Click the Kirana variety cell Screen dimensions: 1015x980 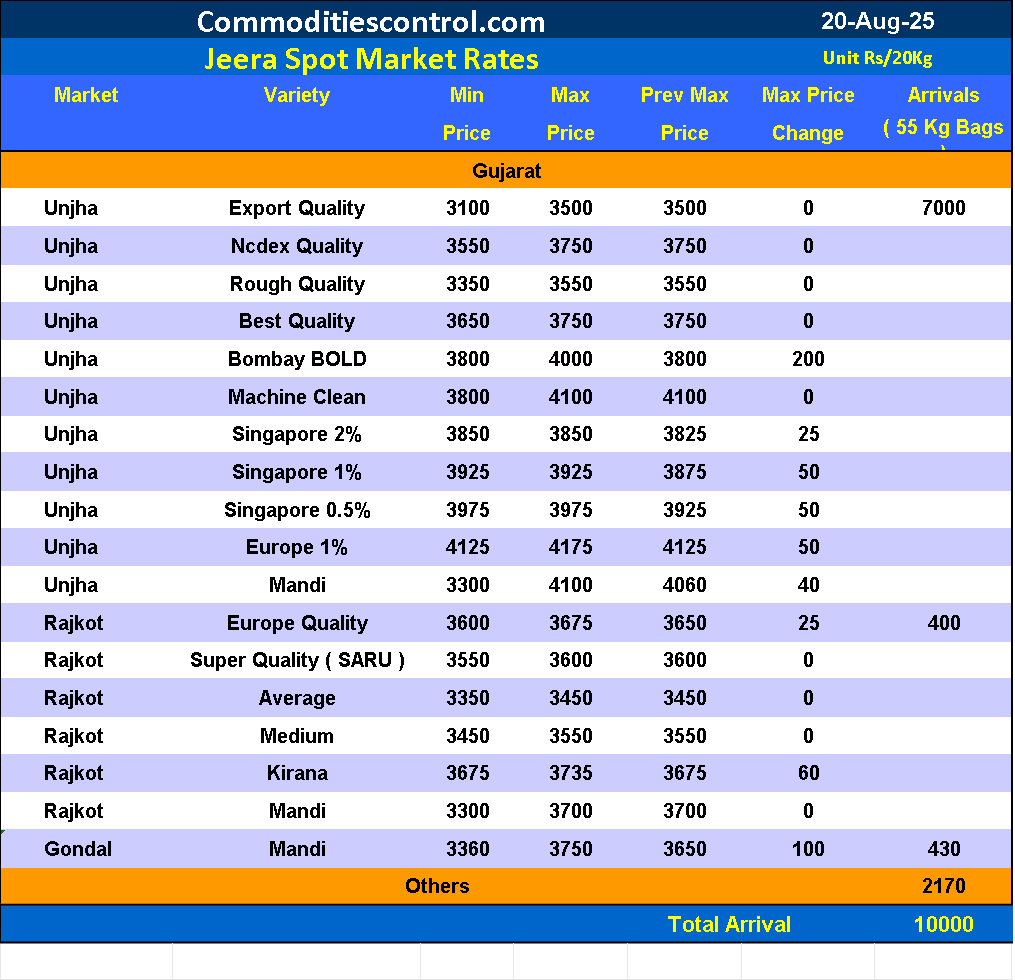[297, 773]
